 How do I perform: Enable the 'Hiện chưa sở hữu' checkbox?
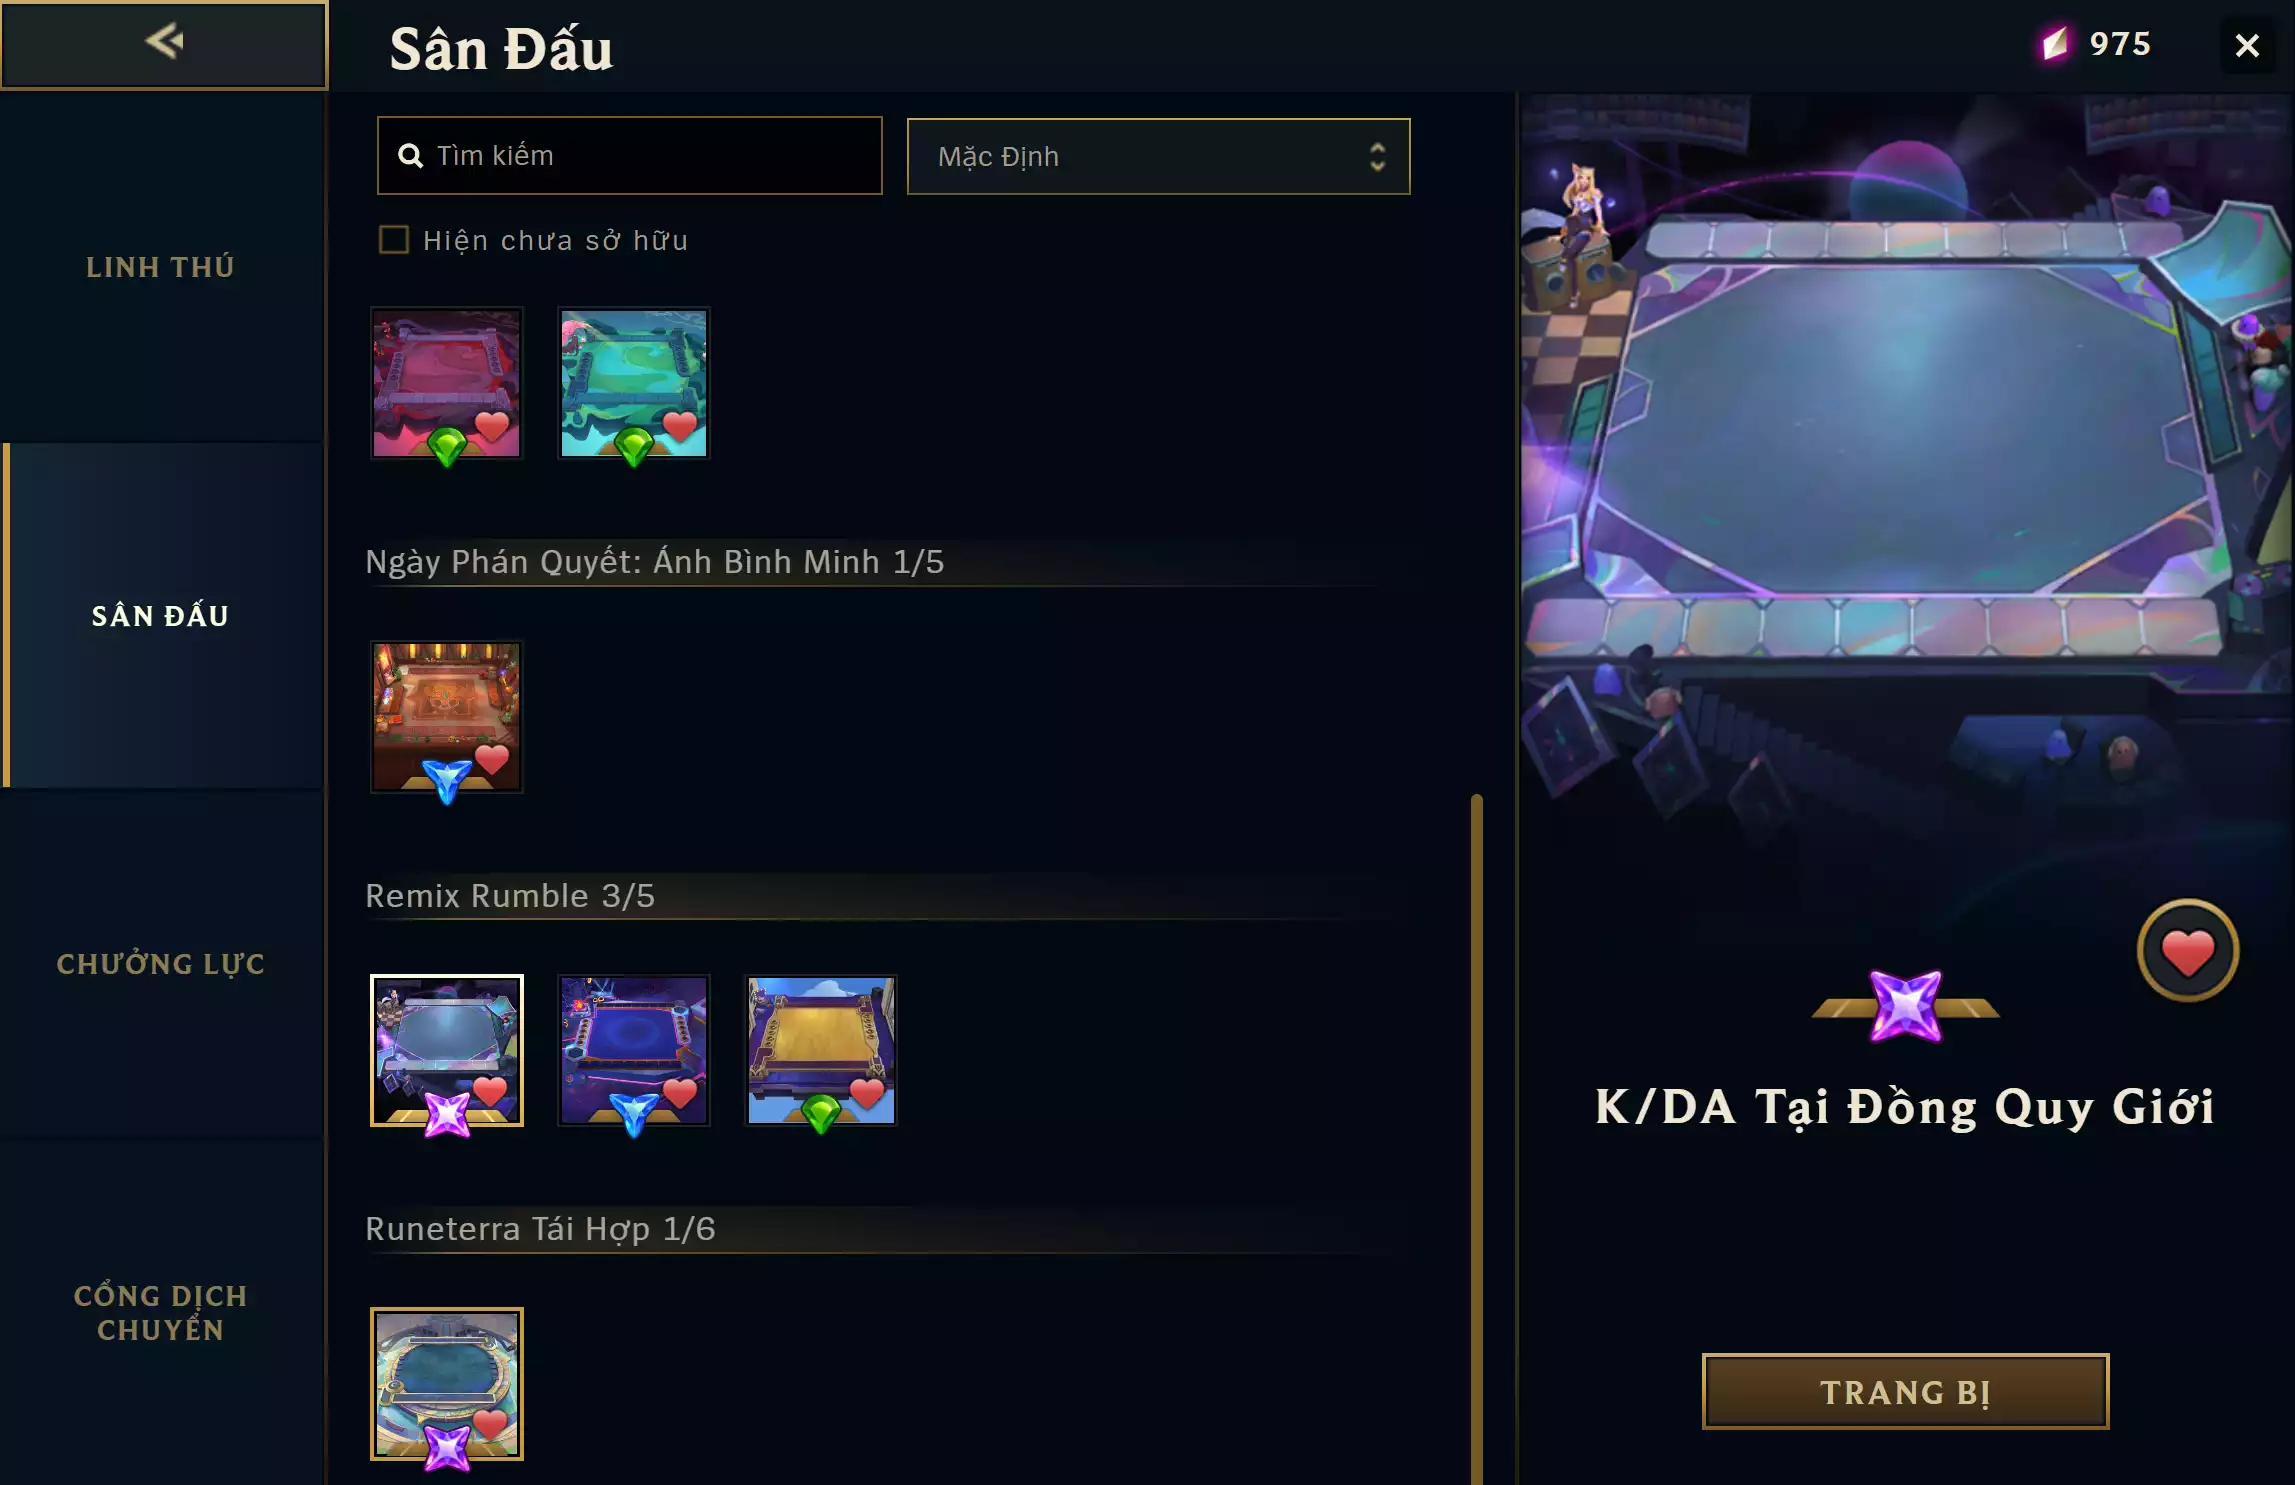394,240
